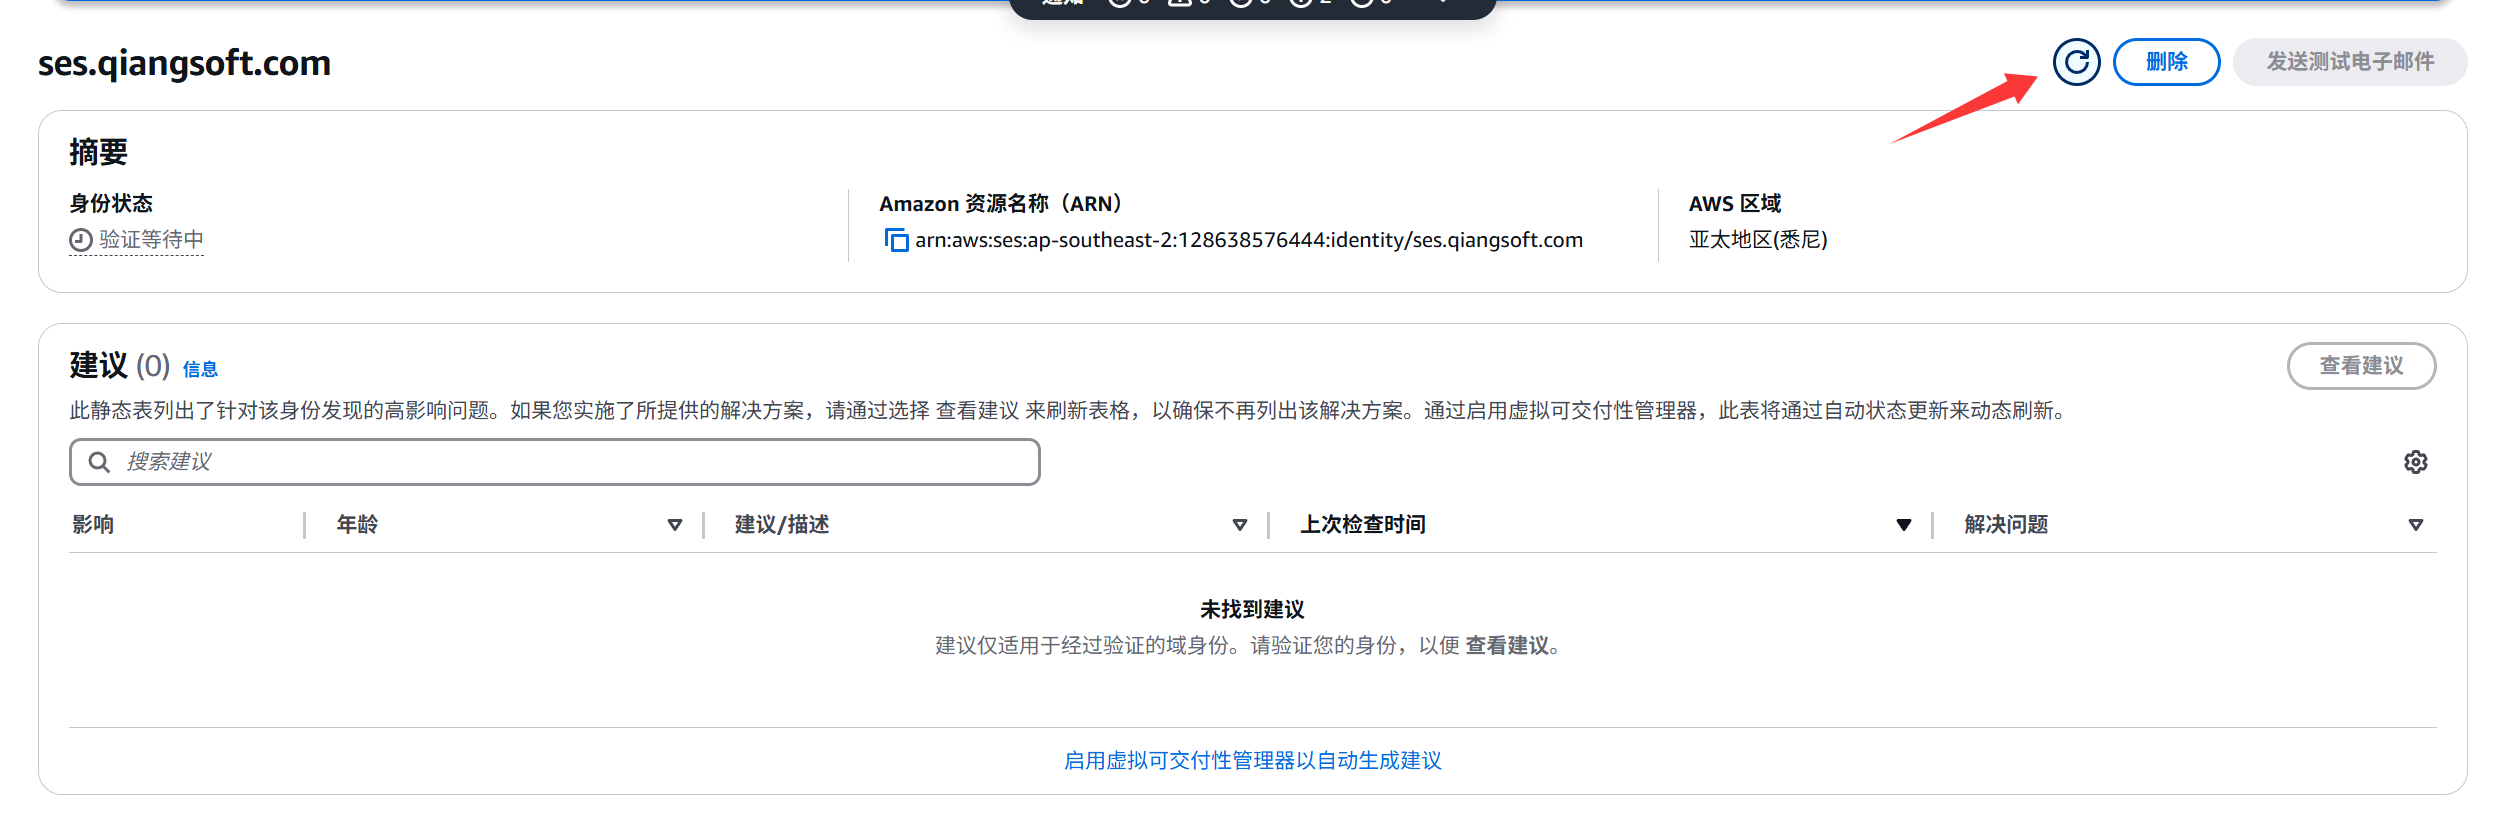Image resolution: width=2512 pixels, height=834 pixels.
Task: Click the 解决问题 column header label
Action: 2006,524
